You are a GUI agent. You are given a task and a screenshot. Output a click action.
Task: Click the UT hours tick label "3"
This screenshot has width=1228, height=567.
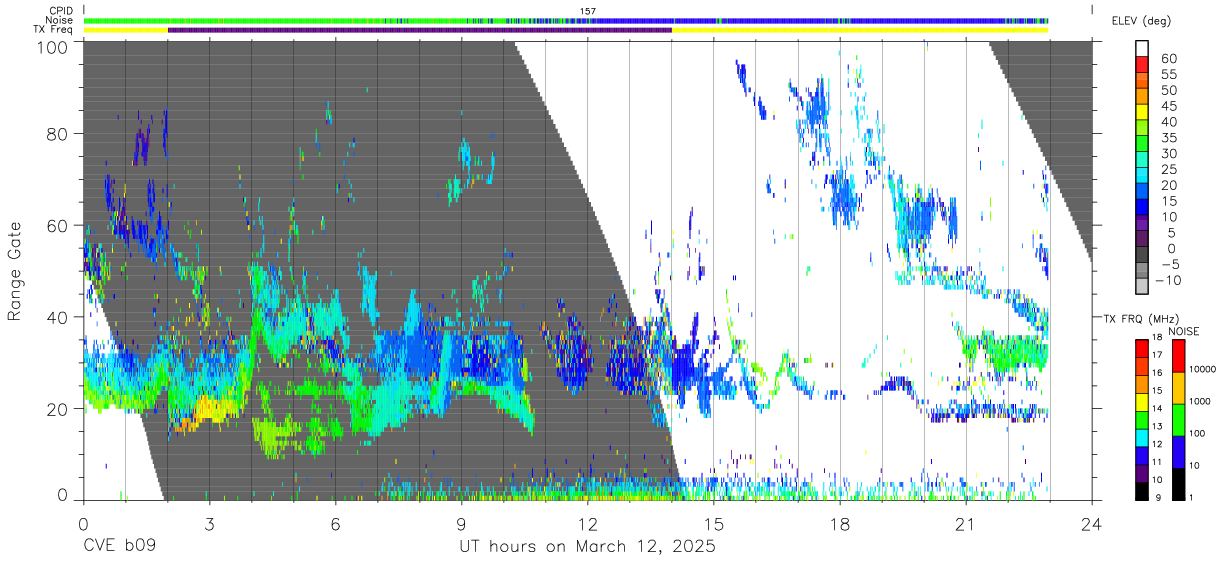tap(210, 523)
